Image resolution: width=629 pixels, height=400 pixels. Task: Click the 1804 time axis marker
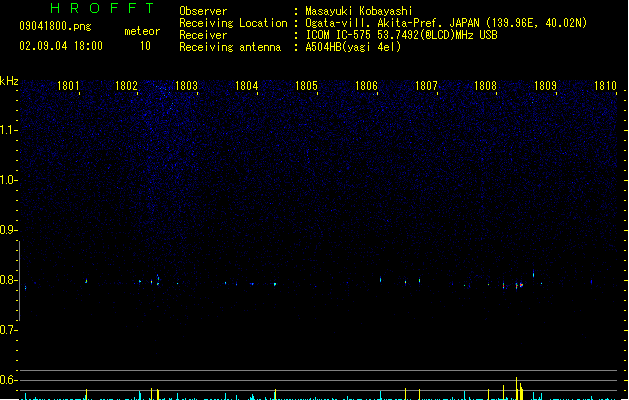[246, 86]
